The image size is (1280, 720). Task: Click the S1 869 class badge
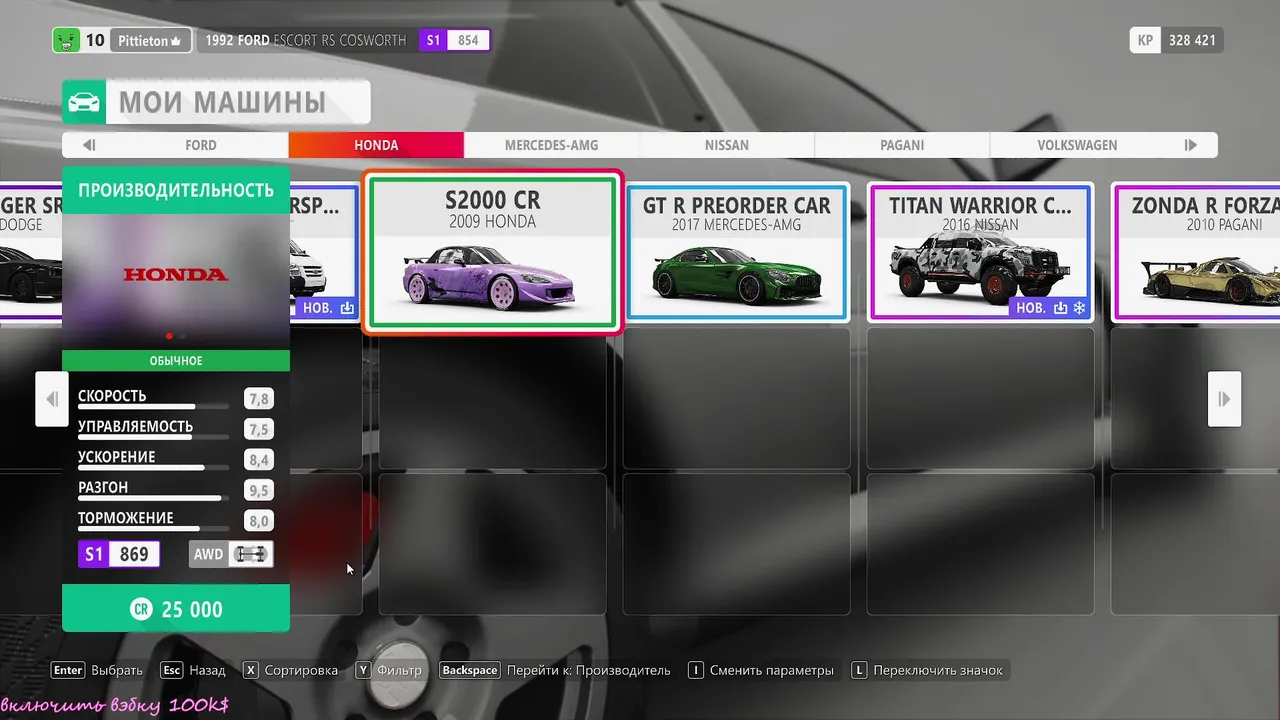(119, 554)
